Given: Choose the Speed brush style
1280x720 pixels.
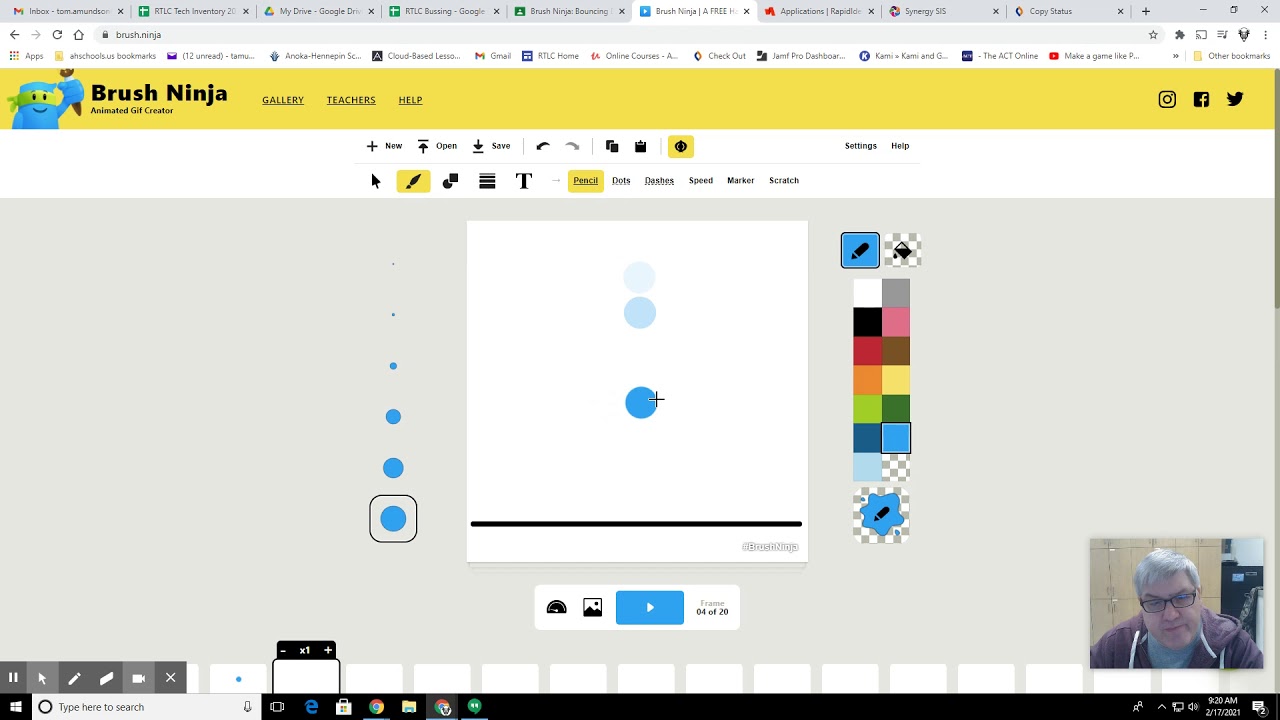Looking at the screenshot, I should click(x=701, y=181).
